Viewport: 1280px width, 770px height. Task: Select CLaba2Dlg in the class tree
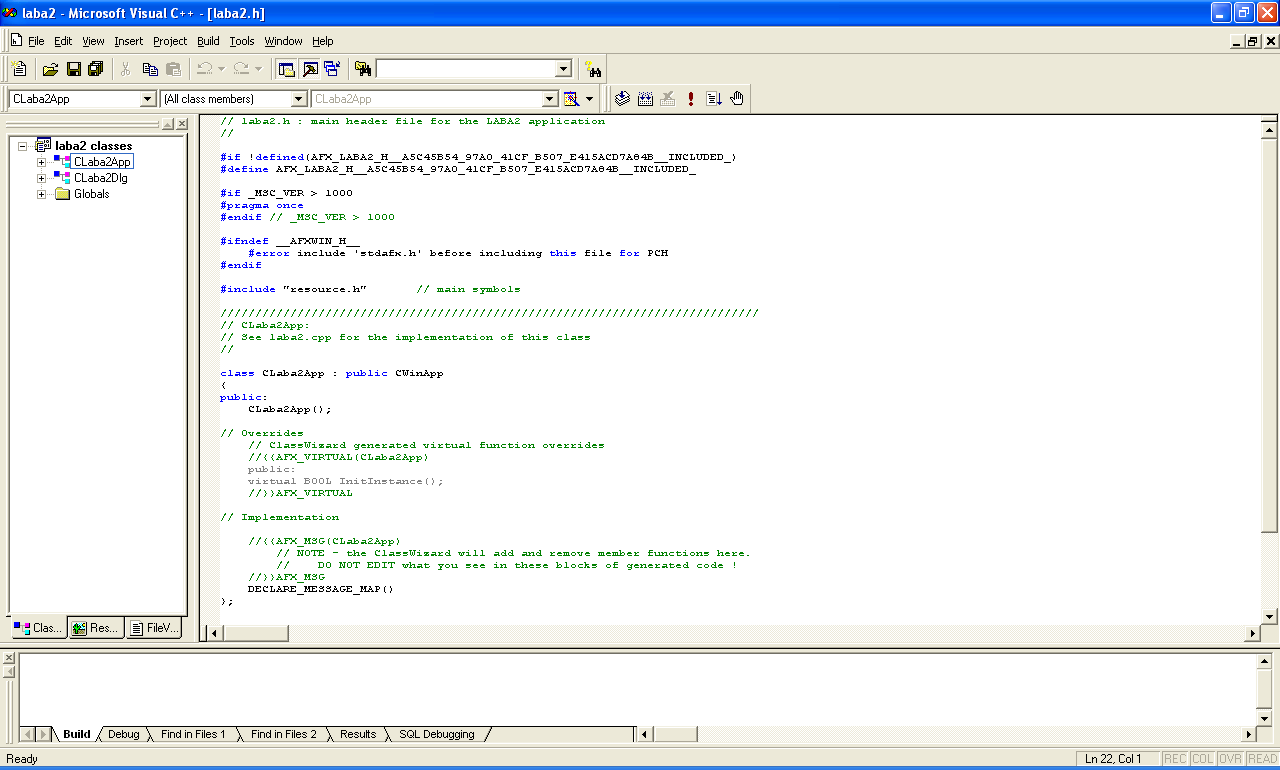[x=101, y=178]
